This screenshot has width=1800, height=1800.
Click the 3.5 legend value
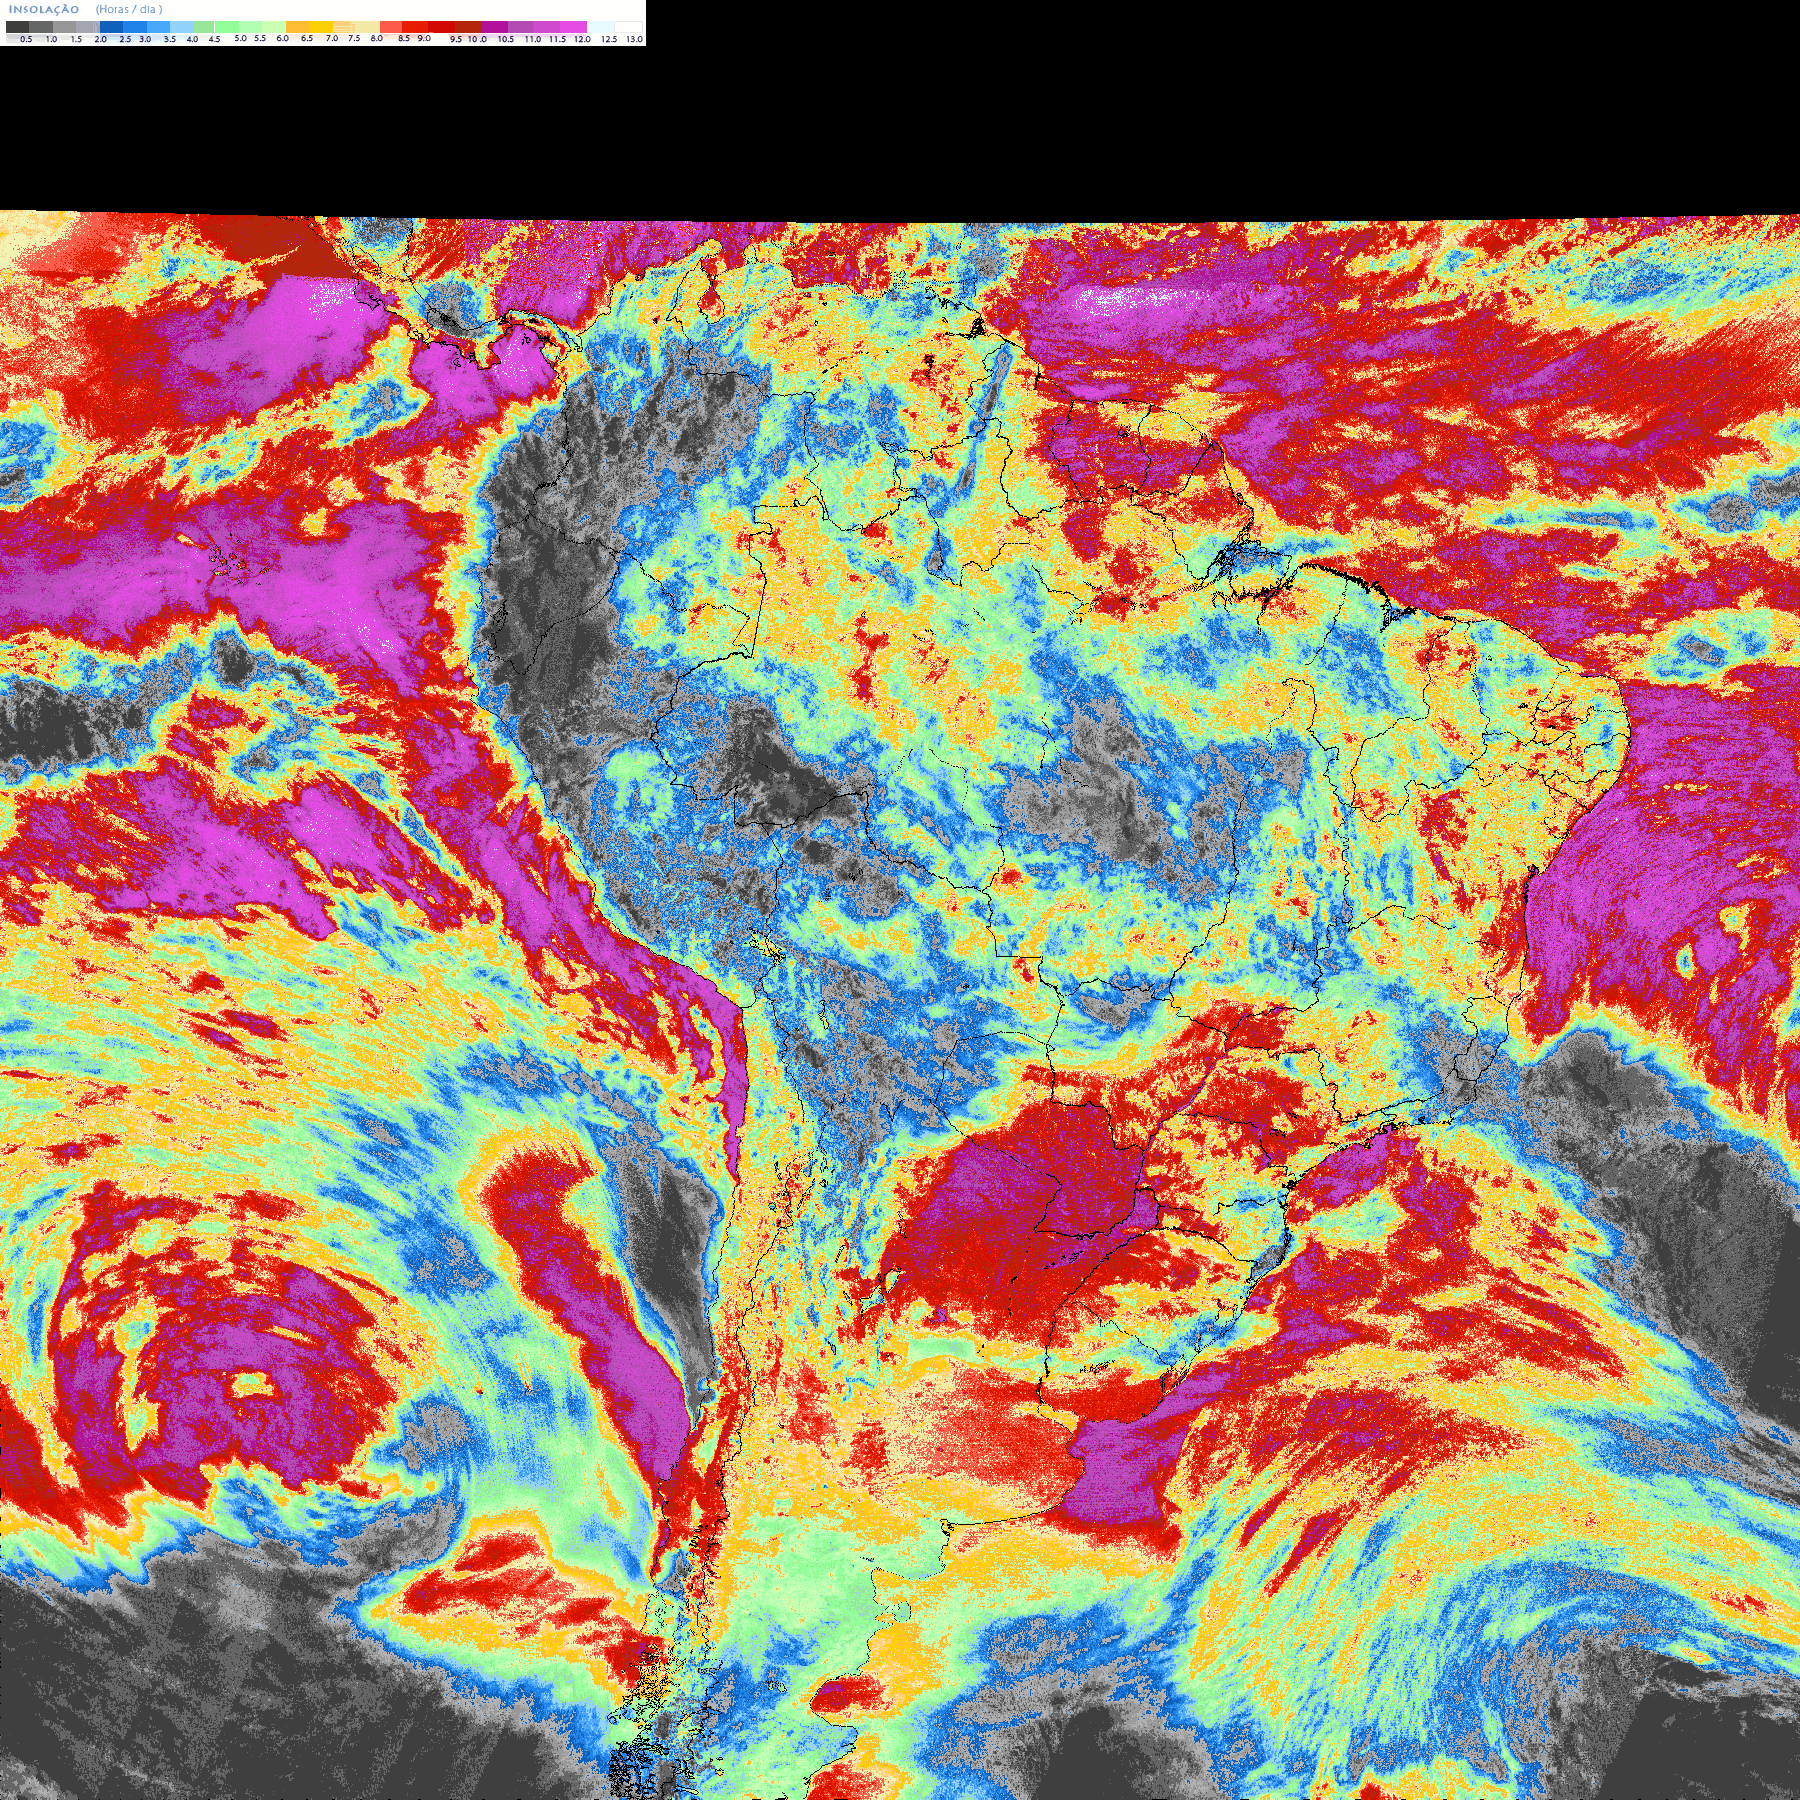pyautogui.click(x=170, y=39)
